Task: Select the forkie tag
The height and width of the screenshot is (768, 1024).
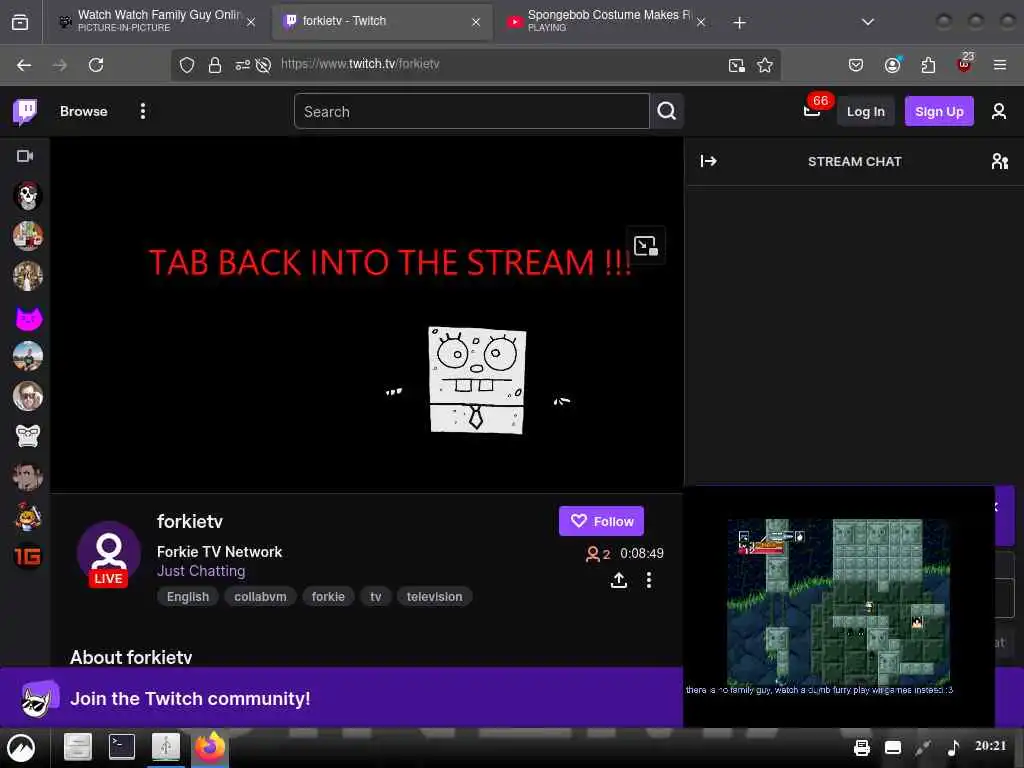Action: click(x=328, y=597)
